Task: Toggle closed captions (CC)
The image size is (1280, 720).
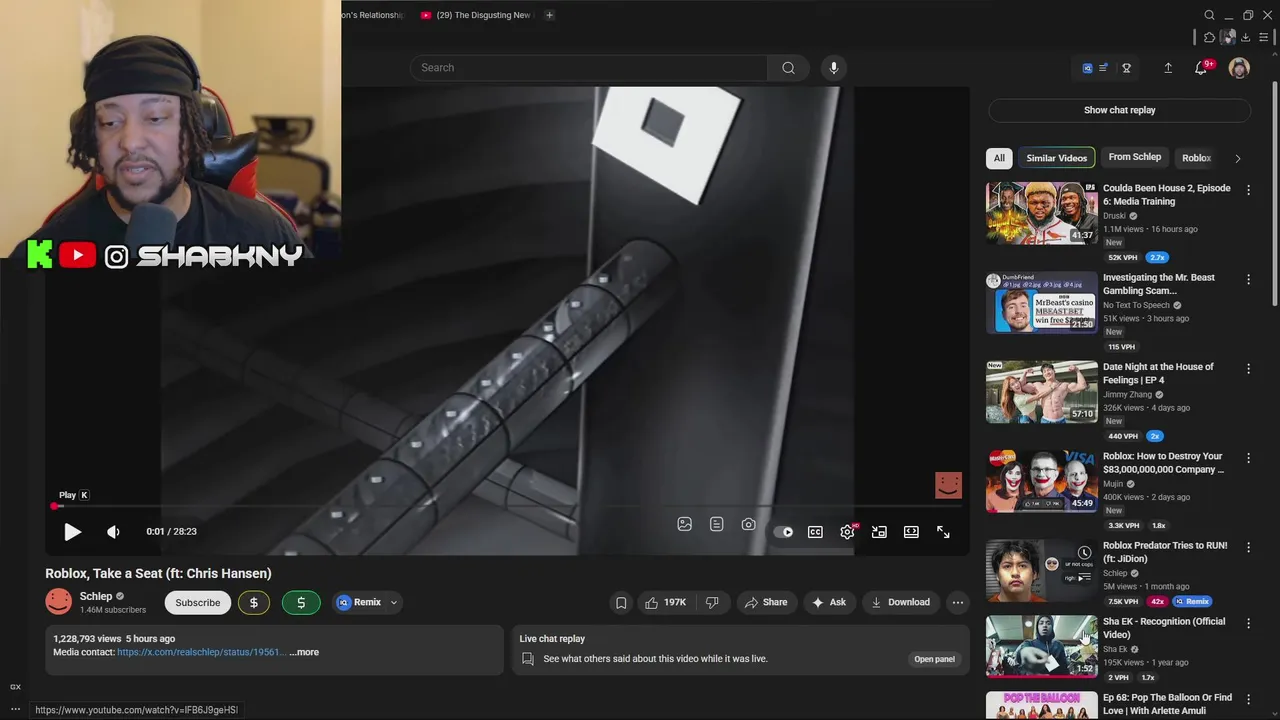Action: pyautogui.click(x=816, y=532)
